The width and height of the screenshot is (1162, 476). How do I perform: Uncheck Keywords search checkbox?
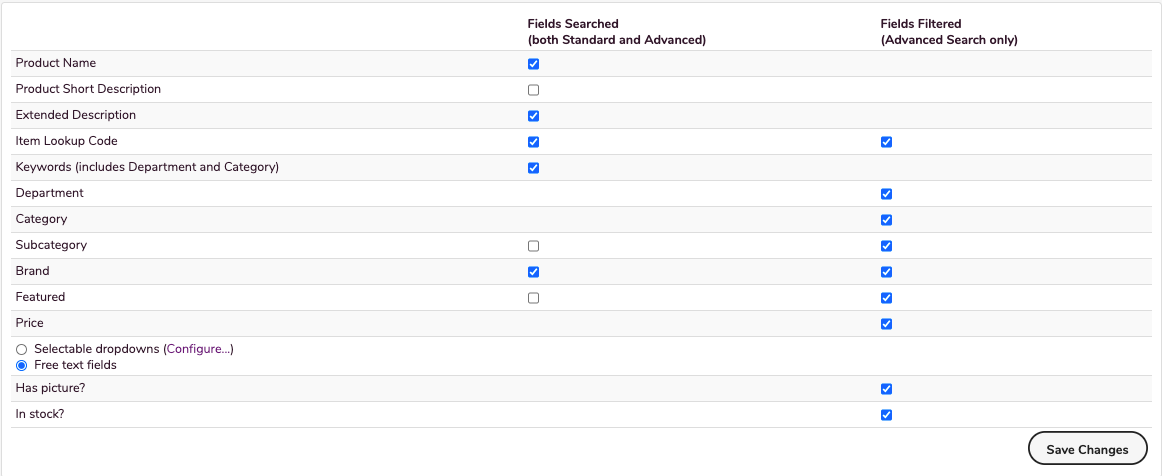coord(533,168)
